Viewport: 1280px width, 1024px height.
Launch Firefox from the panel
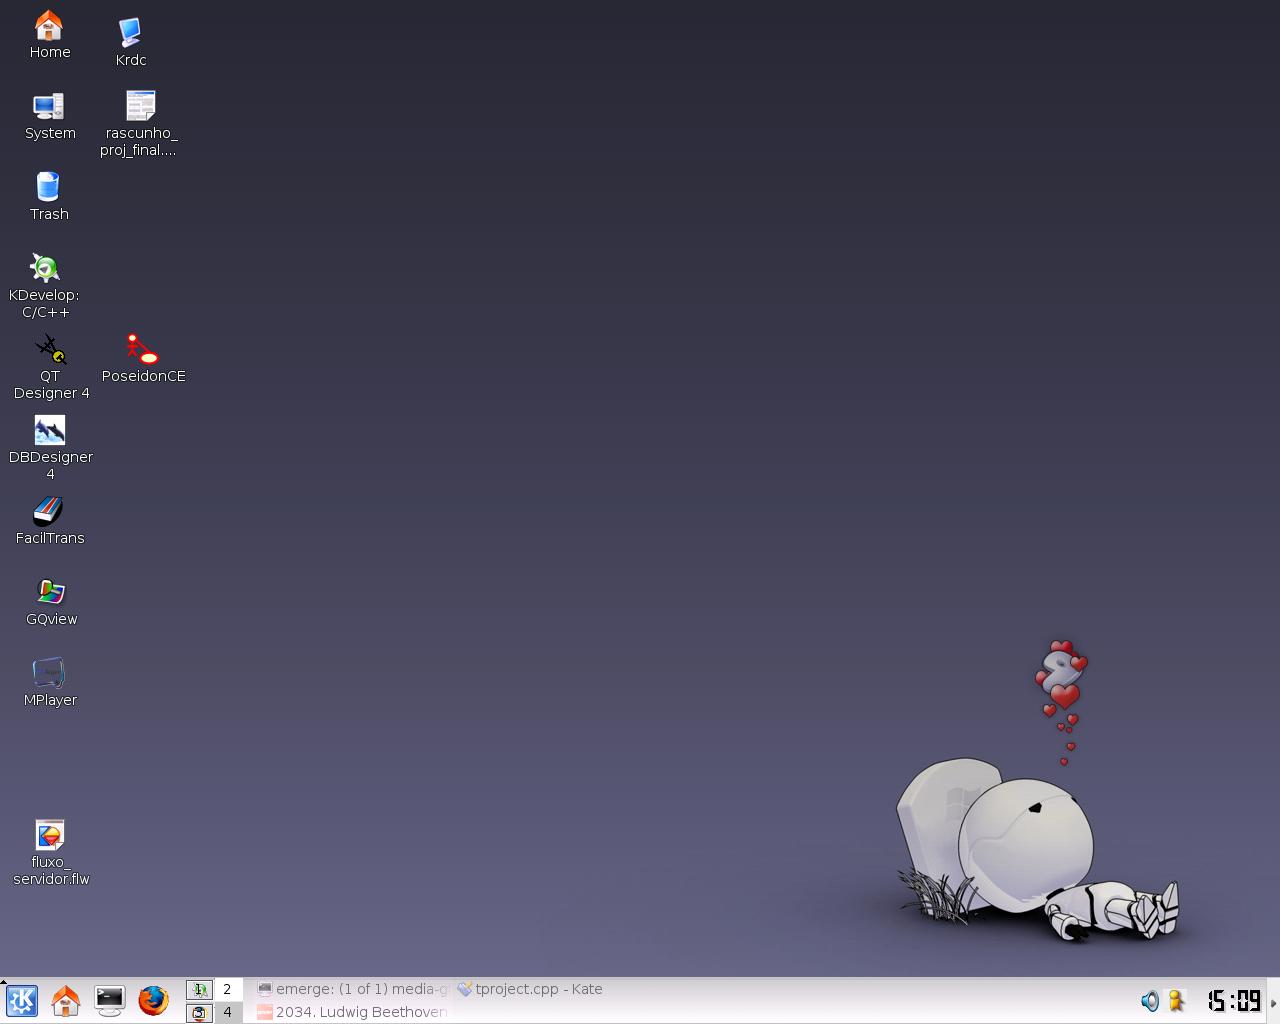[153, 1000]
